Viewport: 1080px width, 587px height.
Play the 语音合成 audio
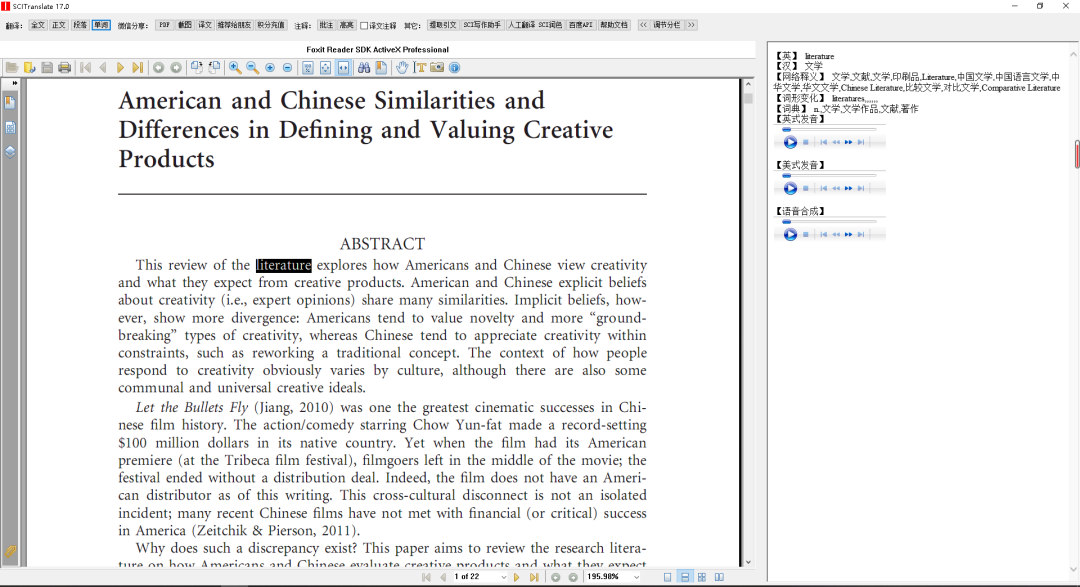790,234
